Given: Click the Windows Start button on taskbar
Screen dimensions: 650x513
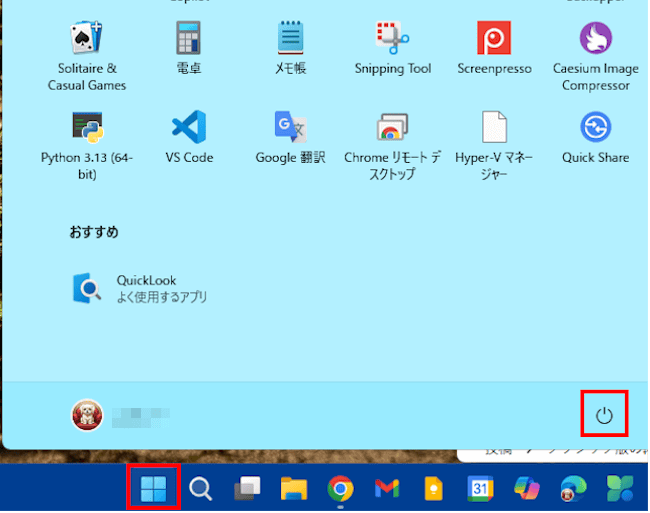Looking at the screenshot, I should [153, 489].
